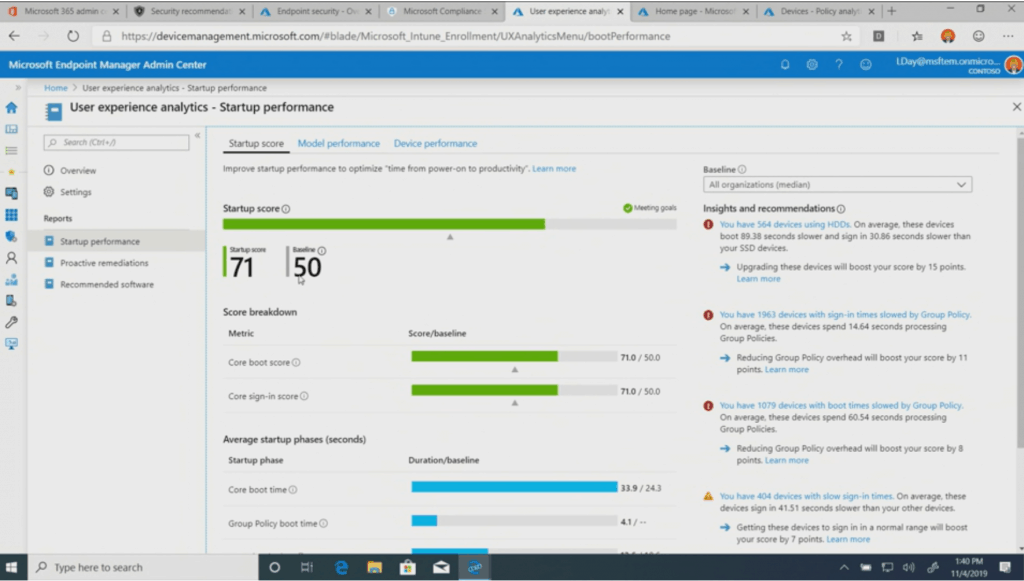The height and width of the screenshot is (581, 1024).
Task: Open the Apps grid icon in the left rail
Action: pos(11,215)
